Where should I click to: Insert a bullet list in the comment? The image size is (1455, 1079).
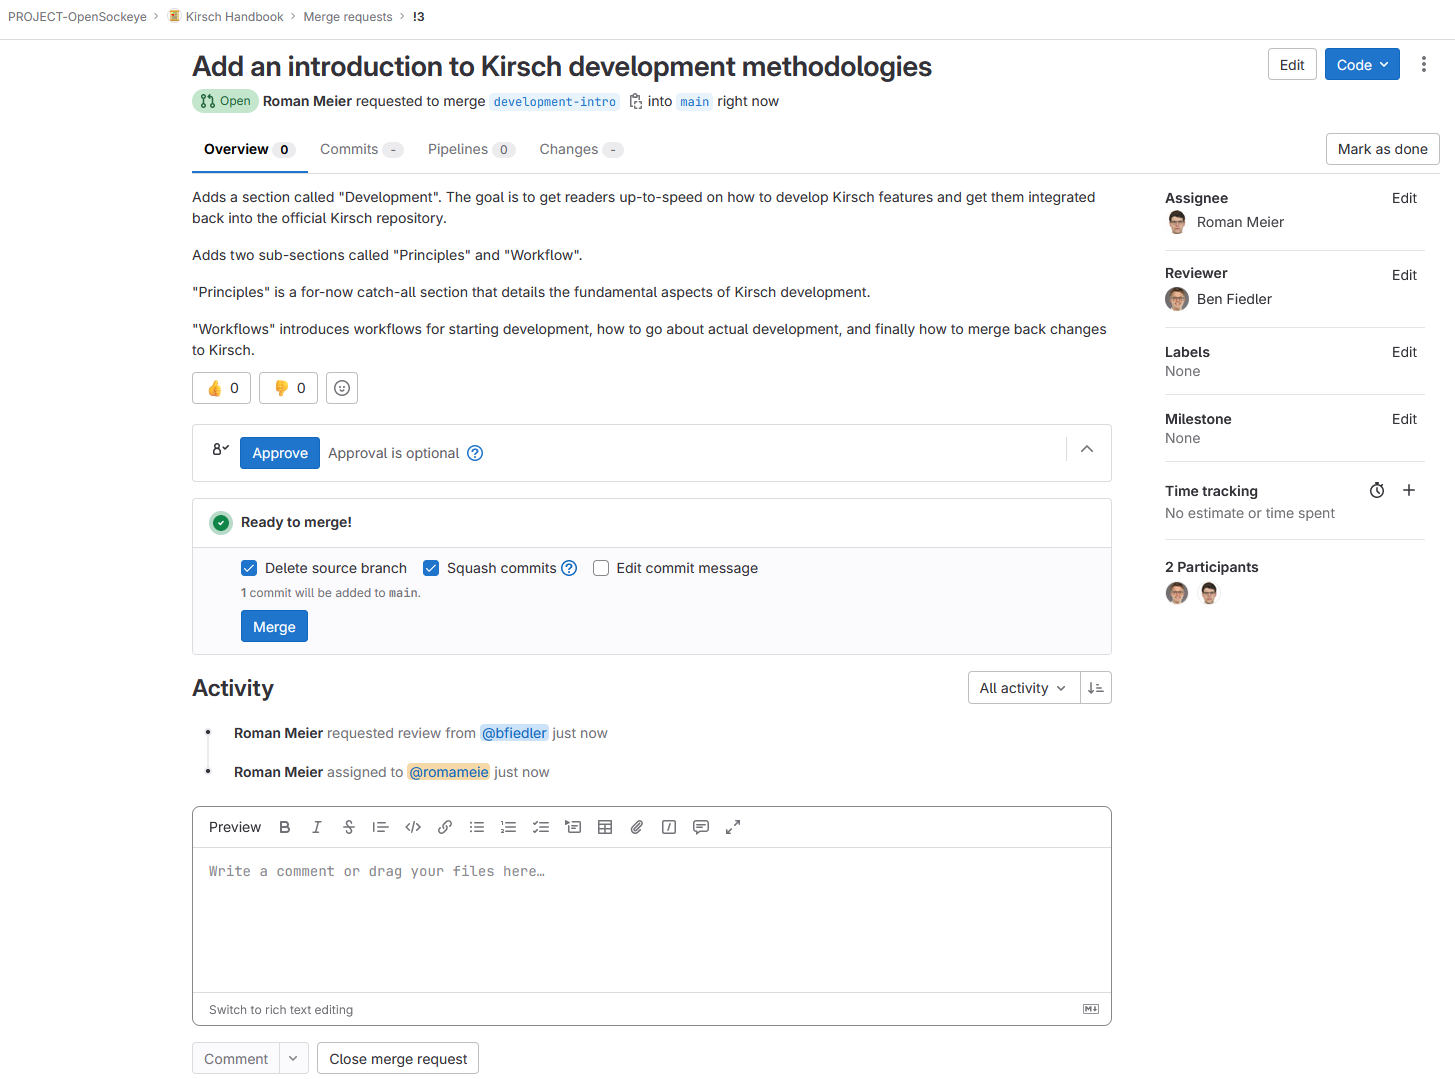477,827
